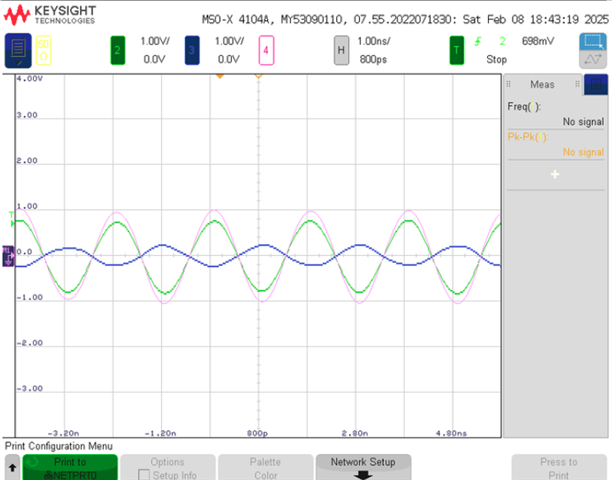Image resolution: width=612 pixels, height=480 pixels.
Task: Select the solid orange trigger time marker
Action: point(220,76)
